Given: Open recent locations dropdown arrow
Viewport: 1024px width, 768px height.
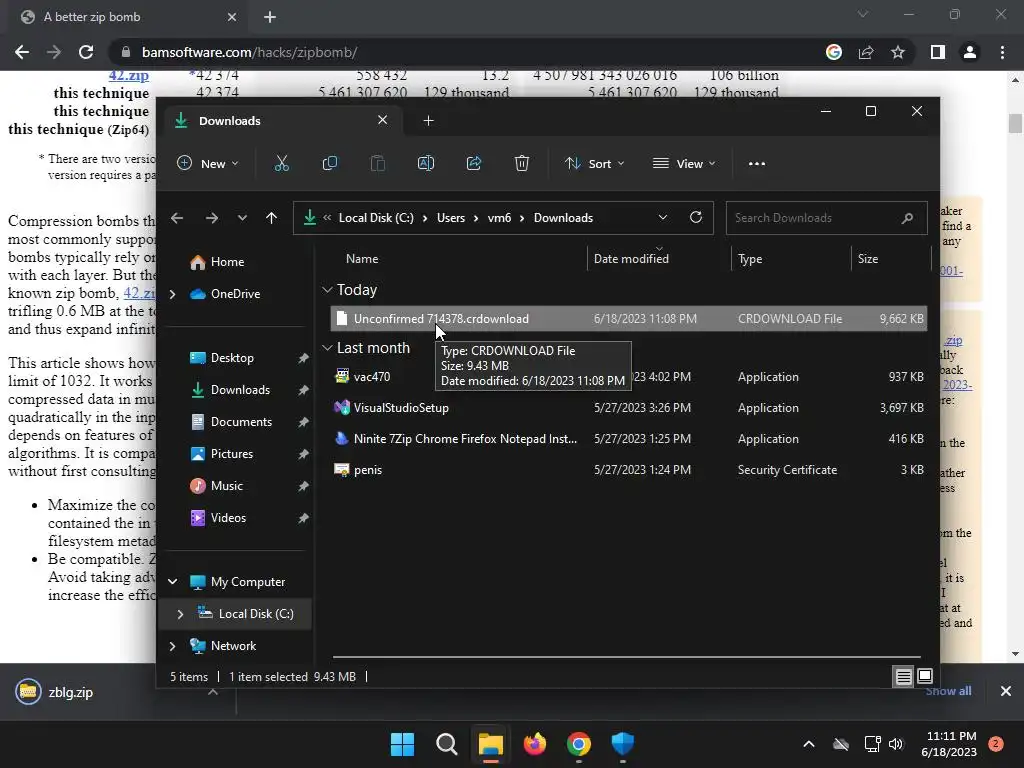Looking at the screenshot, I should [x=242, y=218].
